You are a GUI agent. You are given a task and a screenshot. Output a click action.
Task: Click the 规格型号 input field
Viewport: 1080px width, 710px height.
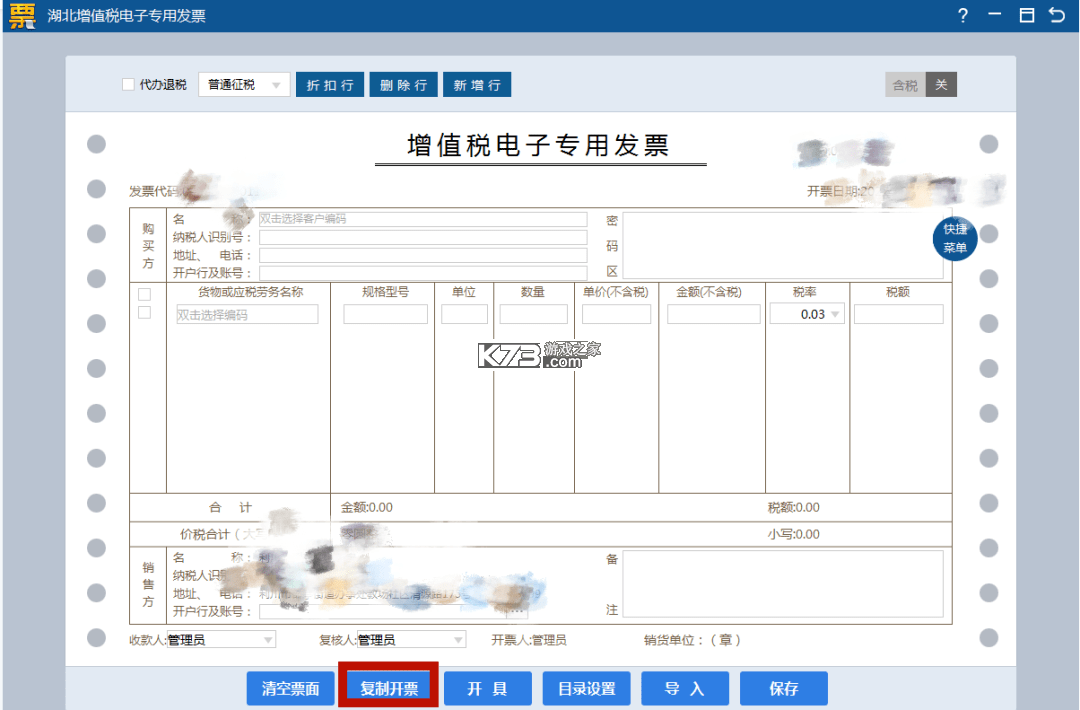pos(386,314)
